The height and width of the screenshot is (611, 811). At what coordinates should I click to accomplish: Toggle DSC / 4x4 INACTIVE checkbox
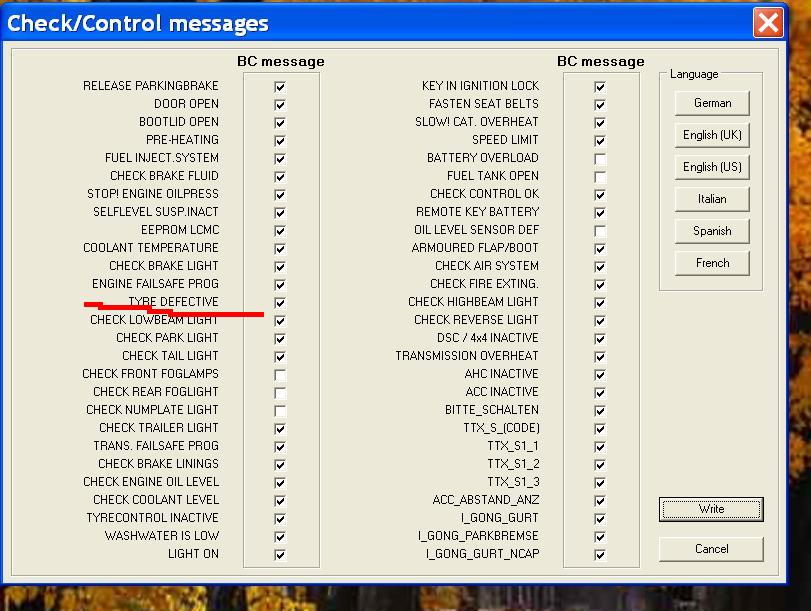(600, 339)
